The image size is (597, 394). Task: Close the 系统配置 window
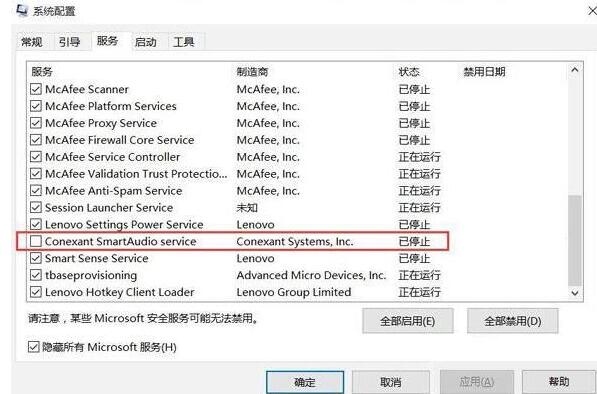tap(592, 11)
